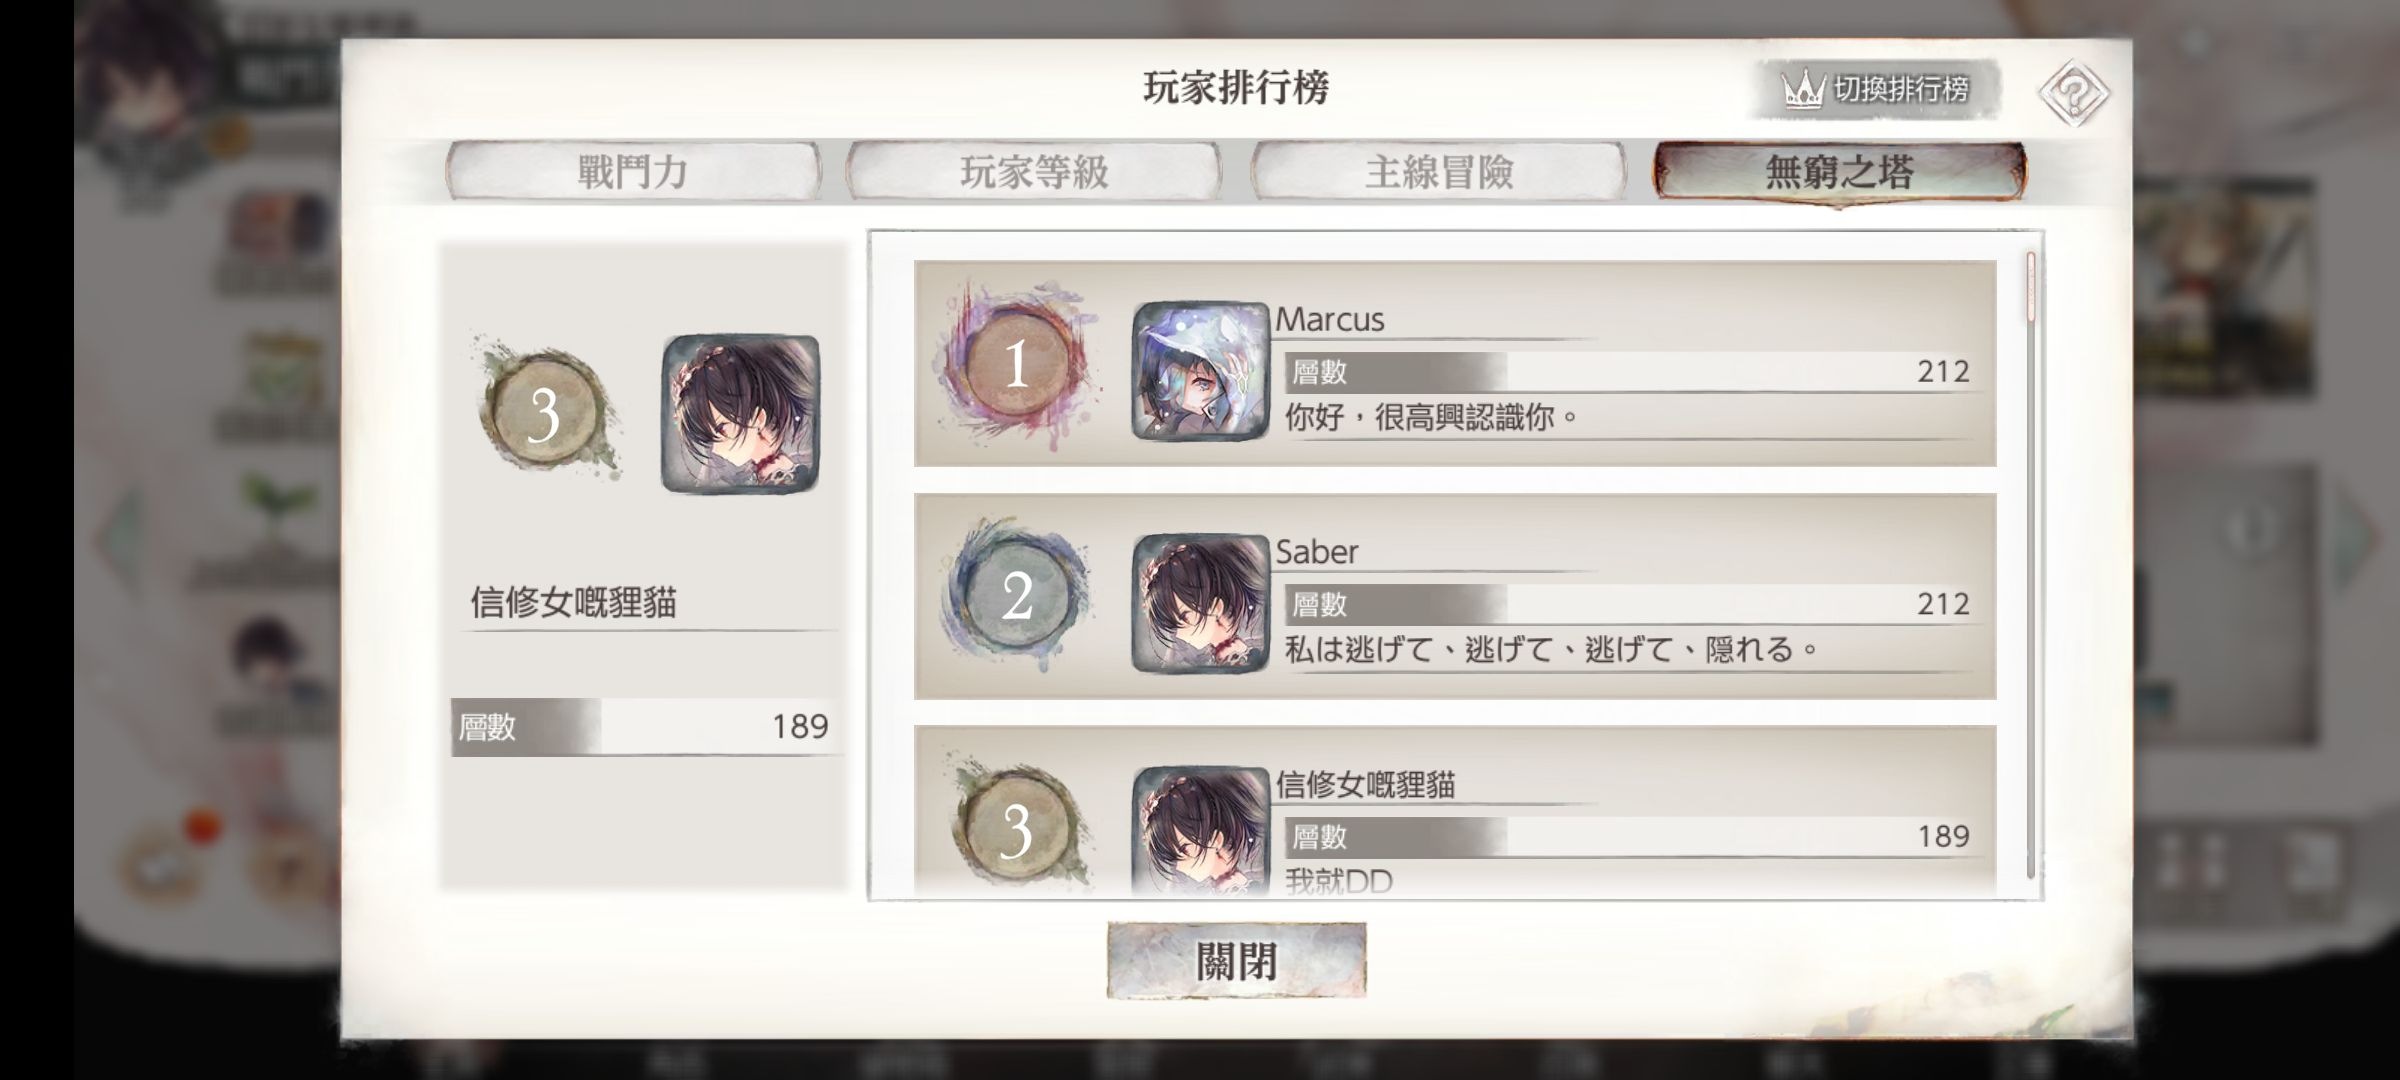
Task: Switch to the 戰鬥力 tab
Action: click(633, 172)
